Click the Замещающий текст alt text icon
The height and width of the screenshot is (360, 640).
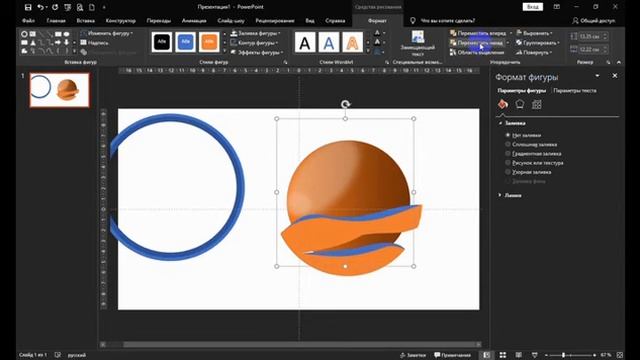click(418, 37)
